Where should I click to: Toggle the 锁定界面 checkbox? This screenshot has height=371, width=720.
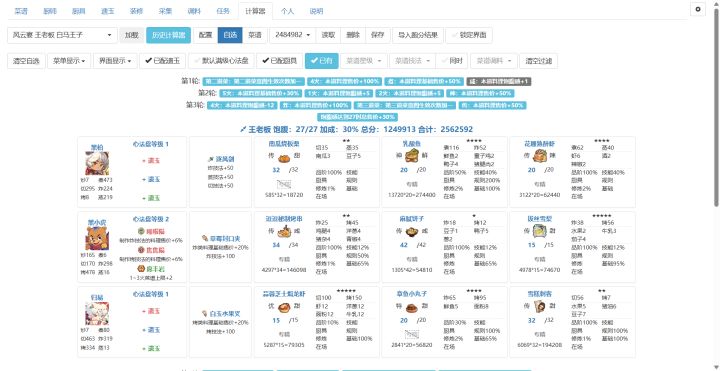(469, 35)
